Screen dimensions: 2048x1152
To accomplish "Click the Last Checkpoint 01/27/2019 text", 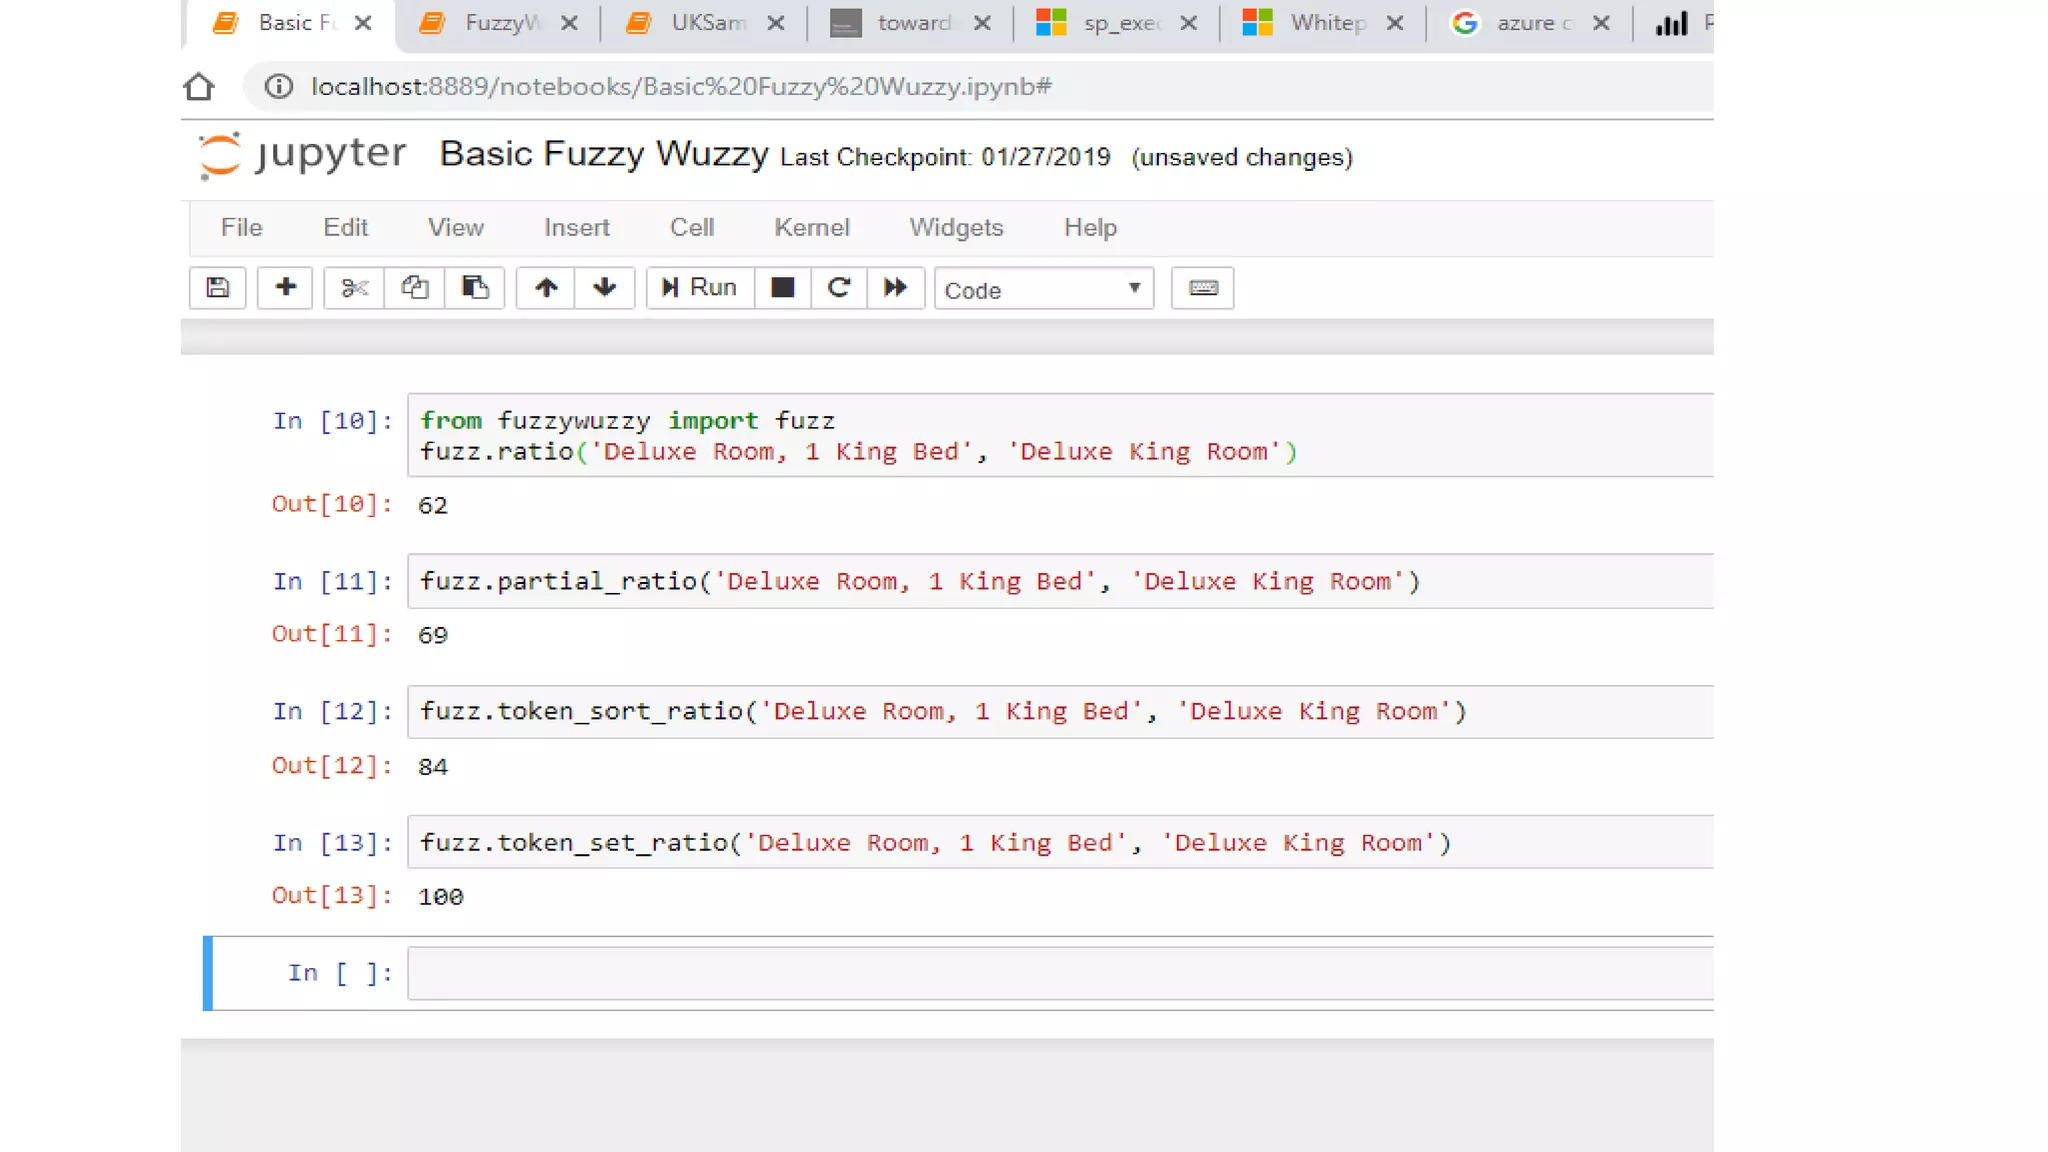I will (945, 158).
